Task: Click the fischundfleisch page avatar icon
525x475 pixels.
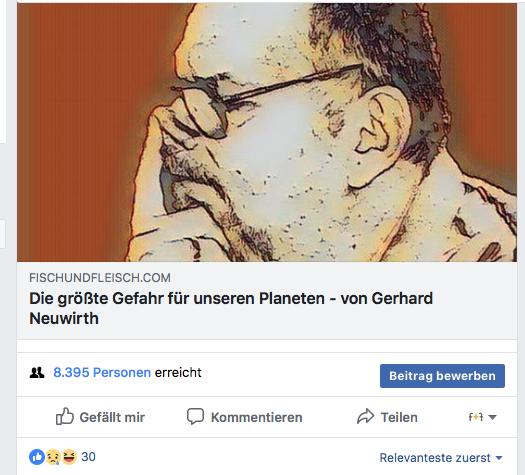Action: click(x=475, y=417)
